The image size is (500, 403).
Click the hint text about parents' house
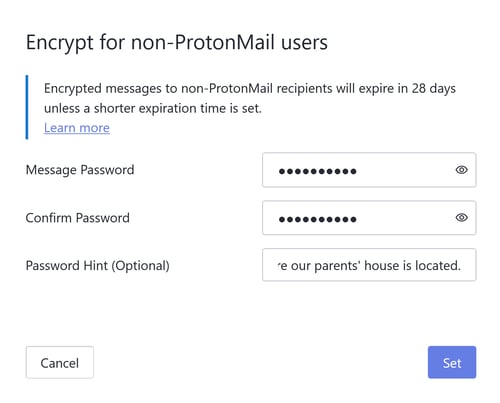pyautogui.click(x=369, y=266)
